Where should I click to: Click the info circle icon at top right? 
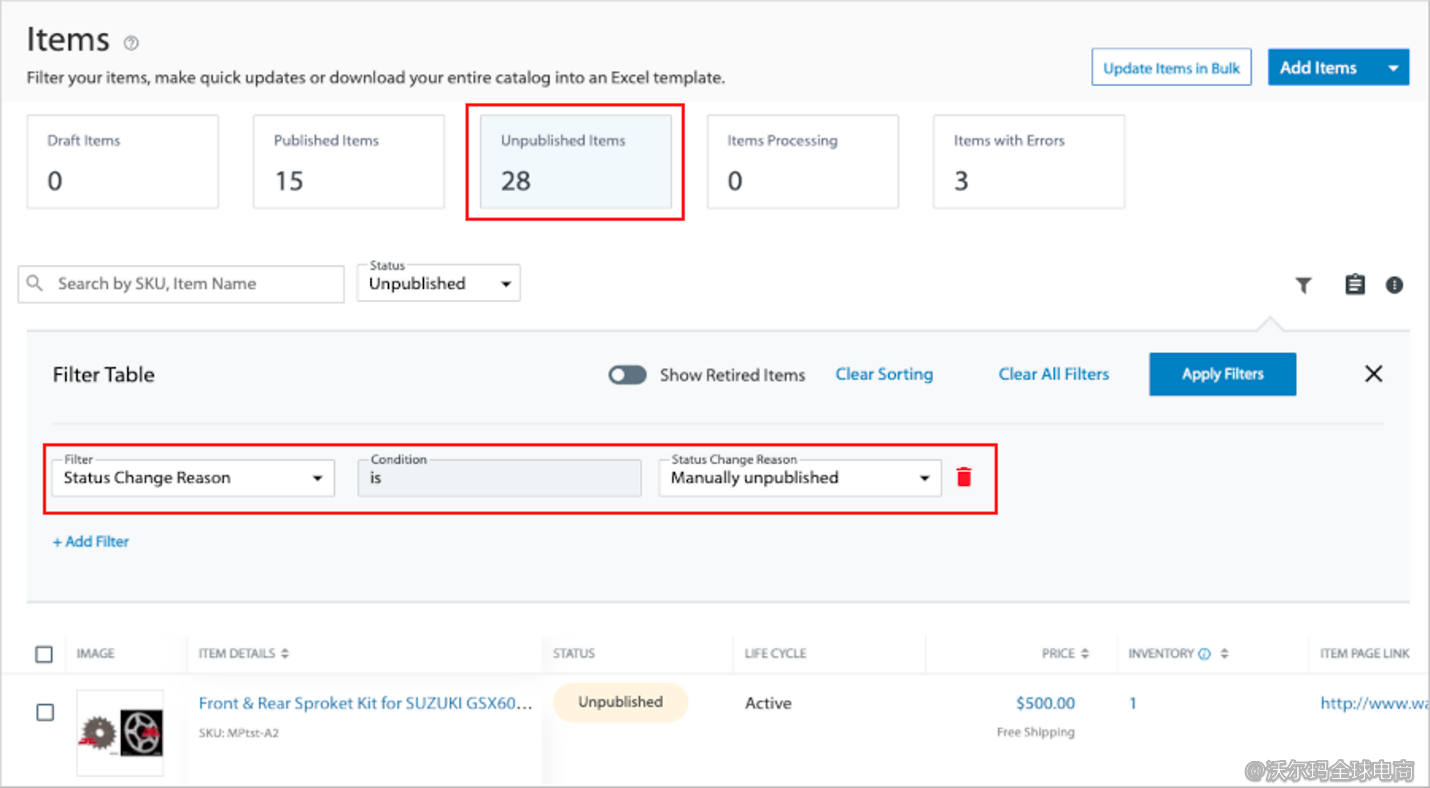(x=1394, y=285)
